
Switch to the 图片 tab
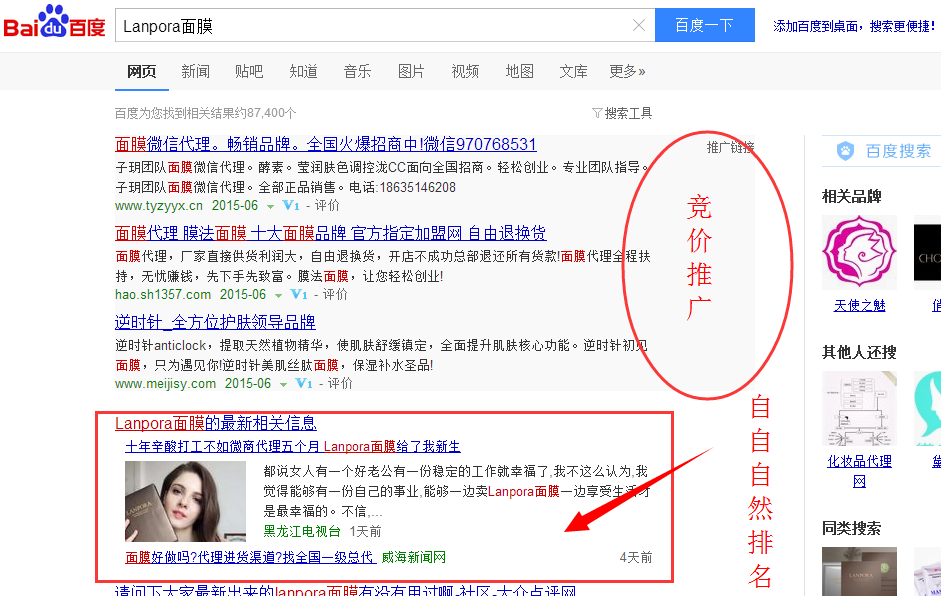pyautogui.click(x=411, y=71)
